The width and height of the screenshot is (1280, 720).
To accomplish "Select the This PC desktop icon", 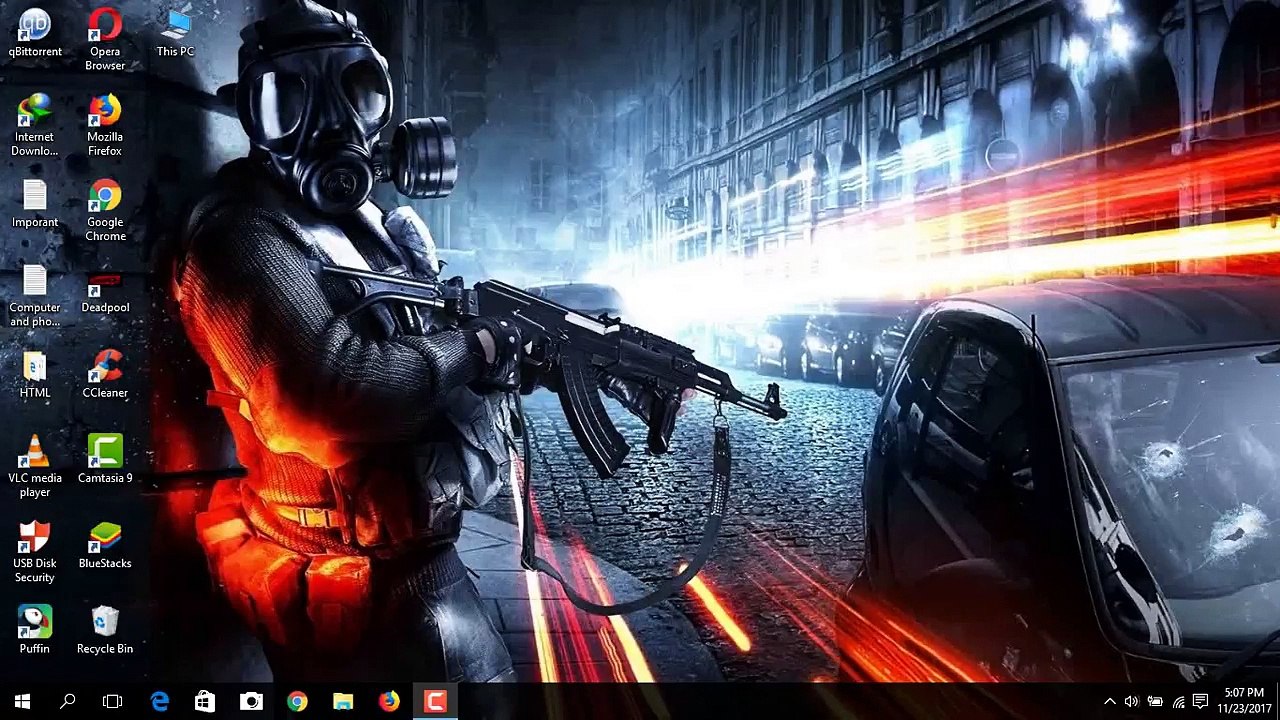I will click(175, 33).
